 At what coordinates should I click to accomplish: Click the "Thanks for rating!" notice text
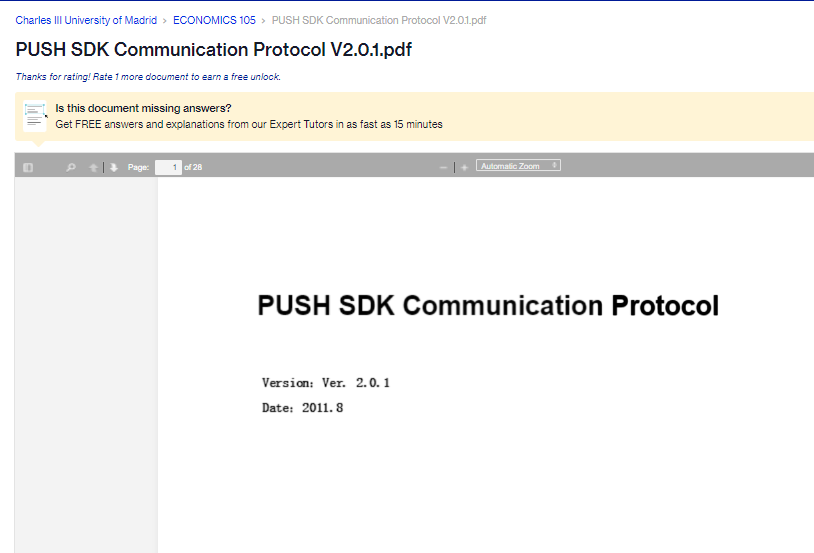tap(148, 77)
